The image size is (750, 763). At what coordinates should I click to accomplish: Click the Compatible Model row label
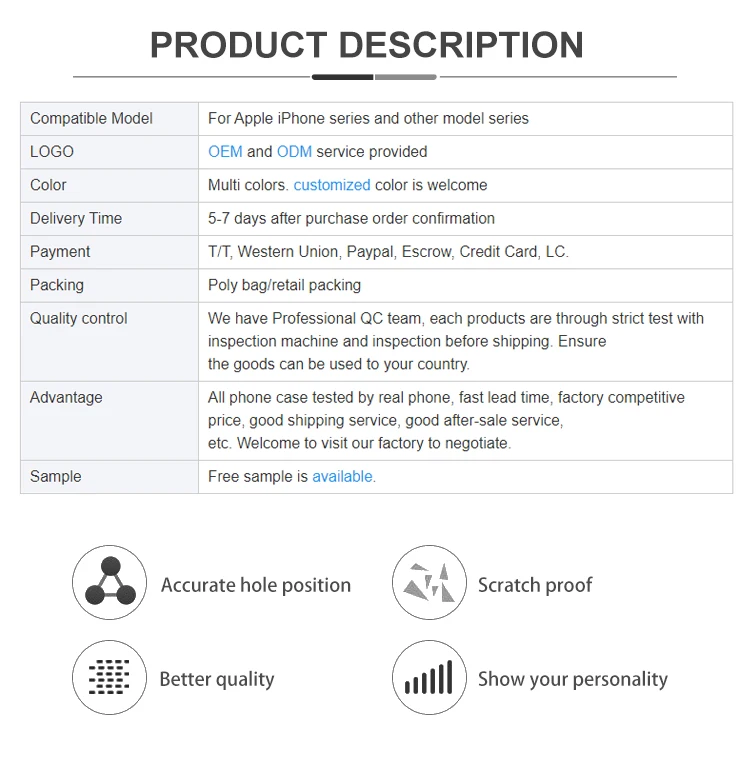tap(91, 118)
